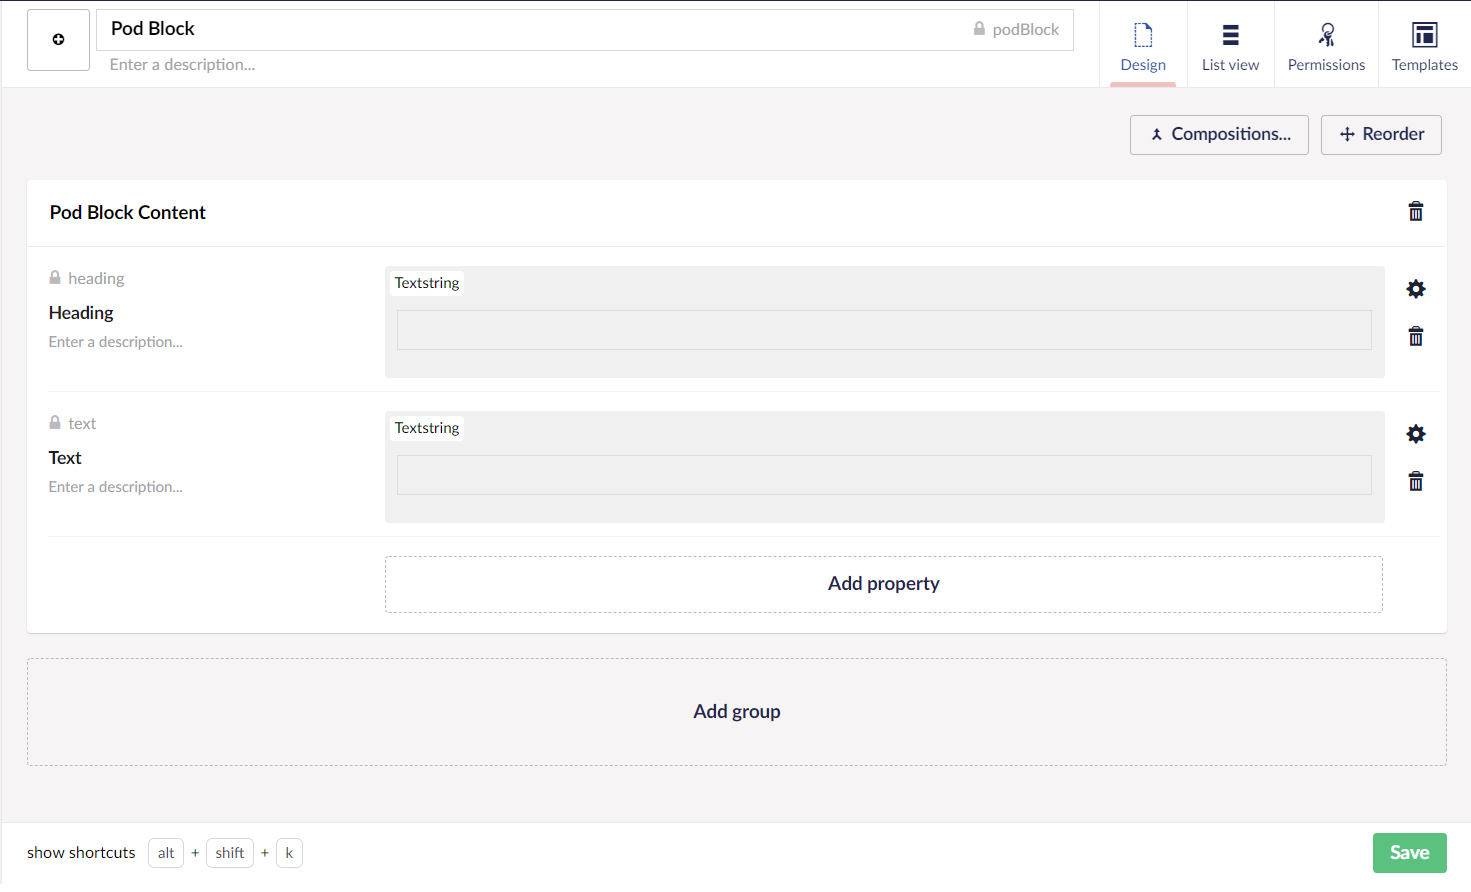Delete the Heading property
The height and width of the screenshot is (892, 1471).
click(x=1415, y=337)
